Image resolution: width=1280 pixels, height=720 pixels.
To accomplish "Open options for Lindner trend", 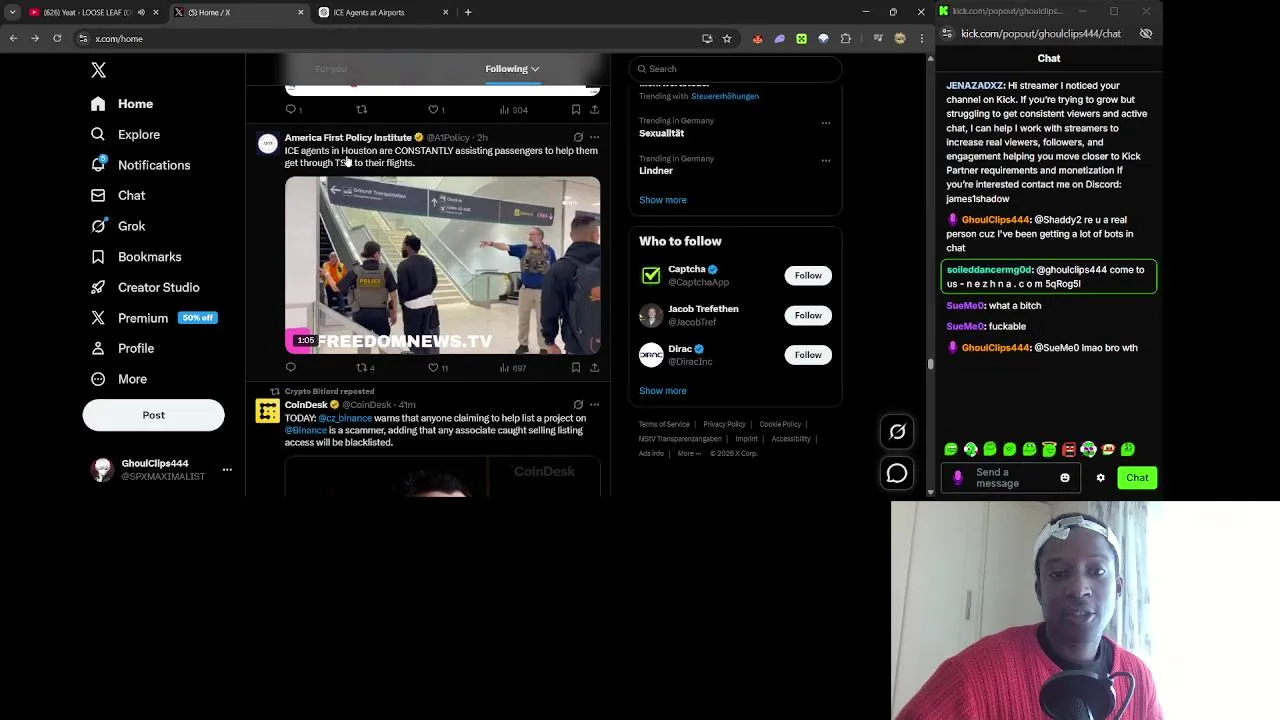I will point(826,161).
